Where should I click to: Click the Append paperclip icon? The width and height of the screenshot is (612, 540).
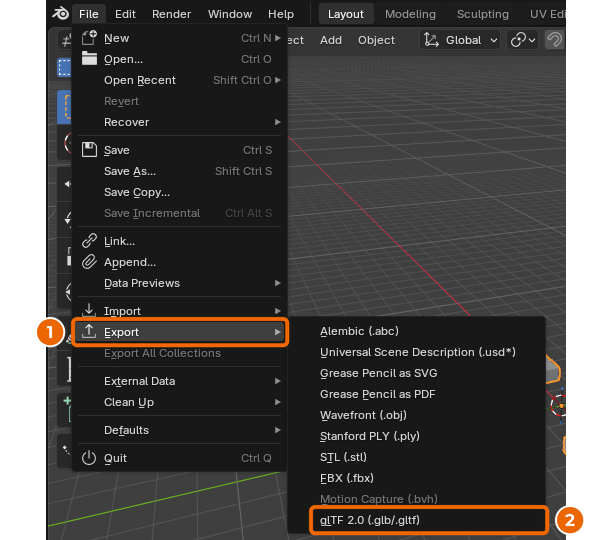point(89,262)
